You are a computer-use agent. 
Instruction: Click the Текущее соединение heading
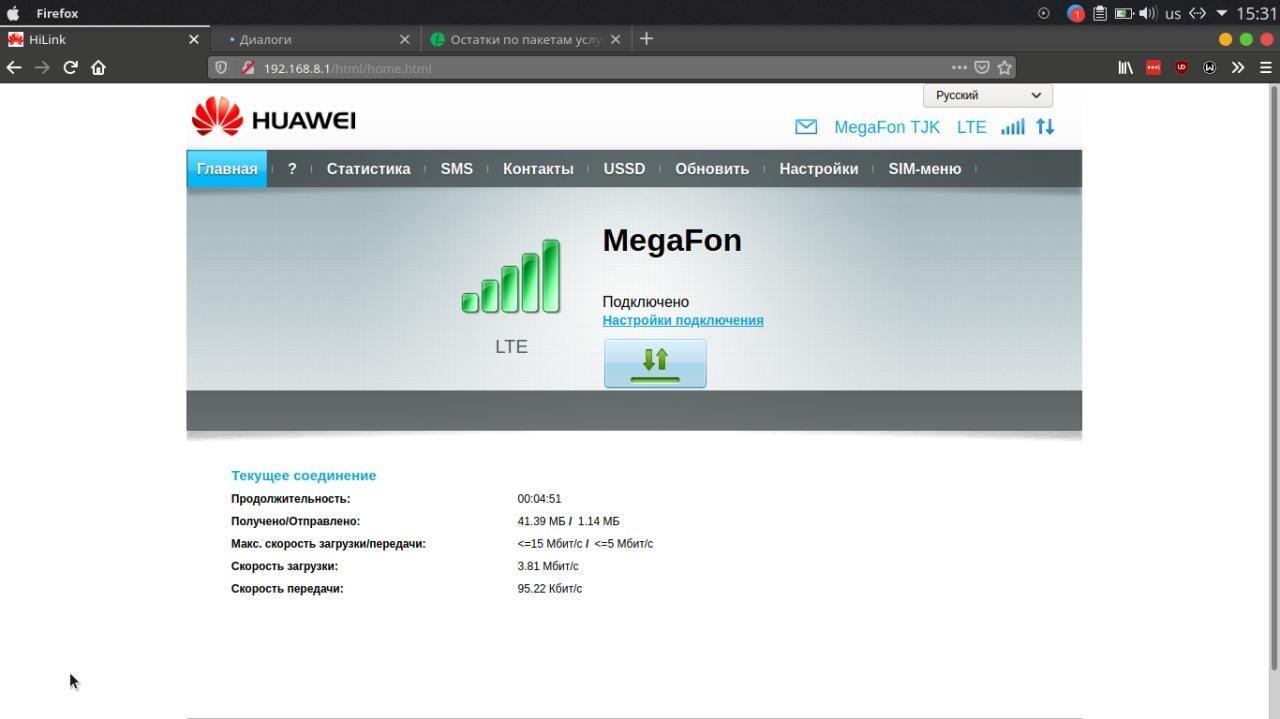coord(304,476)
